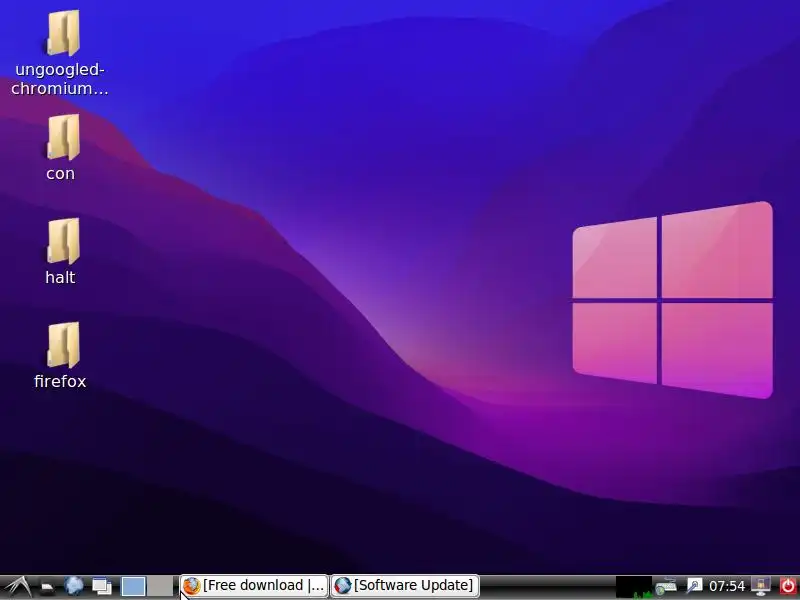The height and width of the screenshot is (600, 800).
Task: Select the con folder icon
Action: pyautogui.click(x=63, y=137)
